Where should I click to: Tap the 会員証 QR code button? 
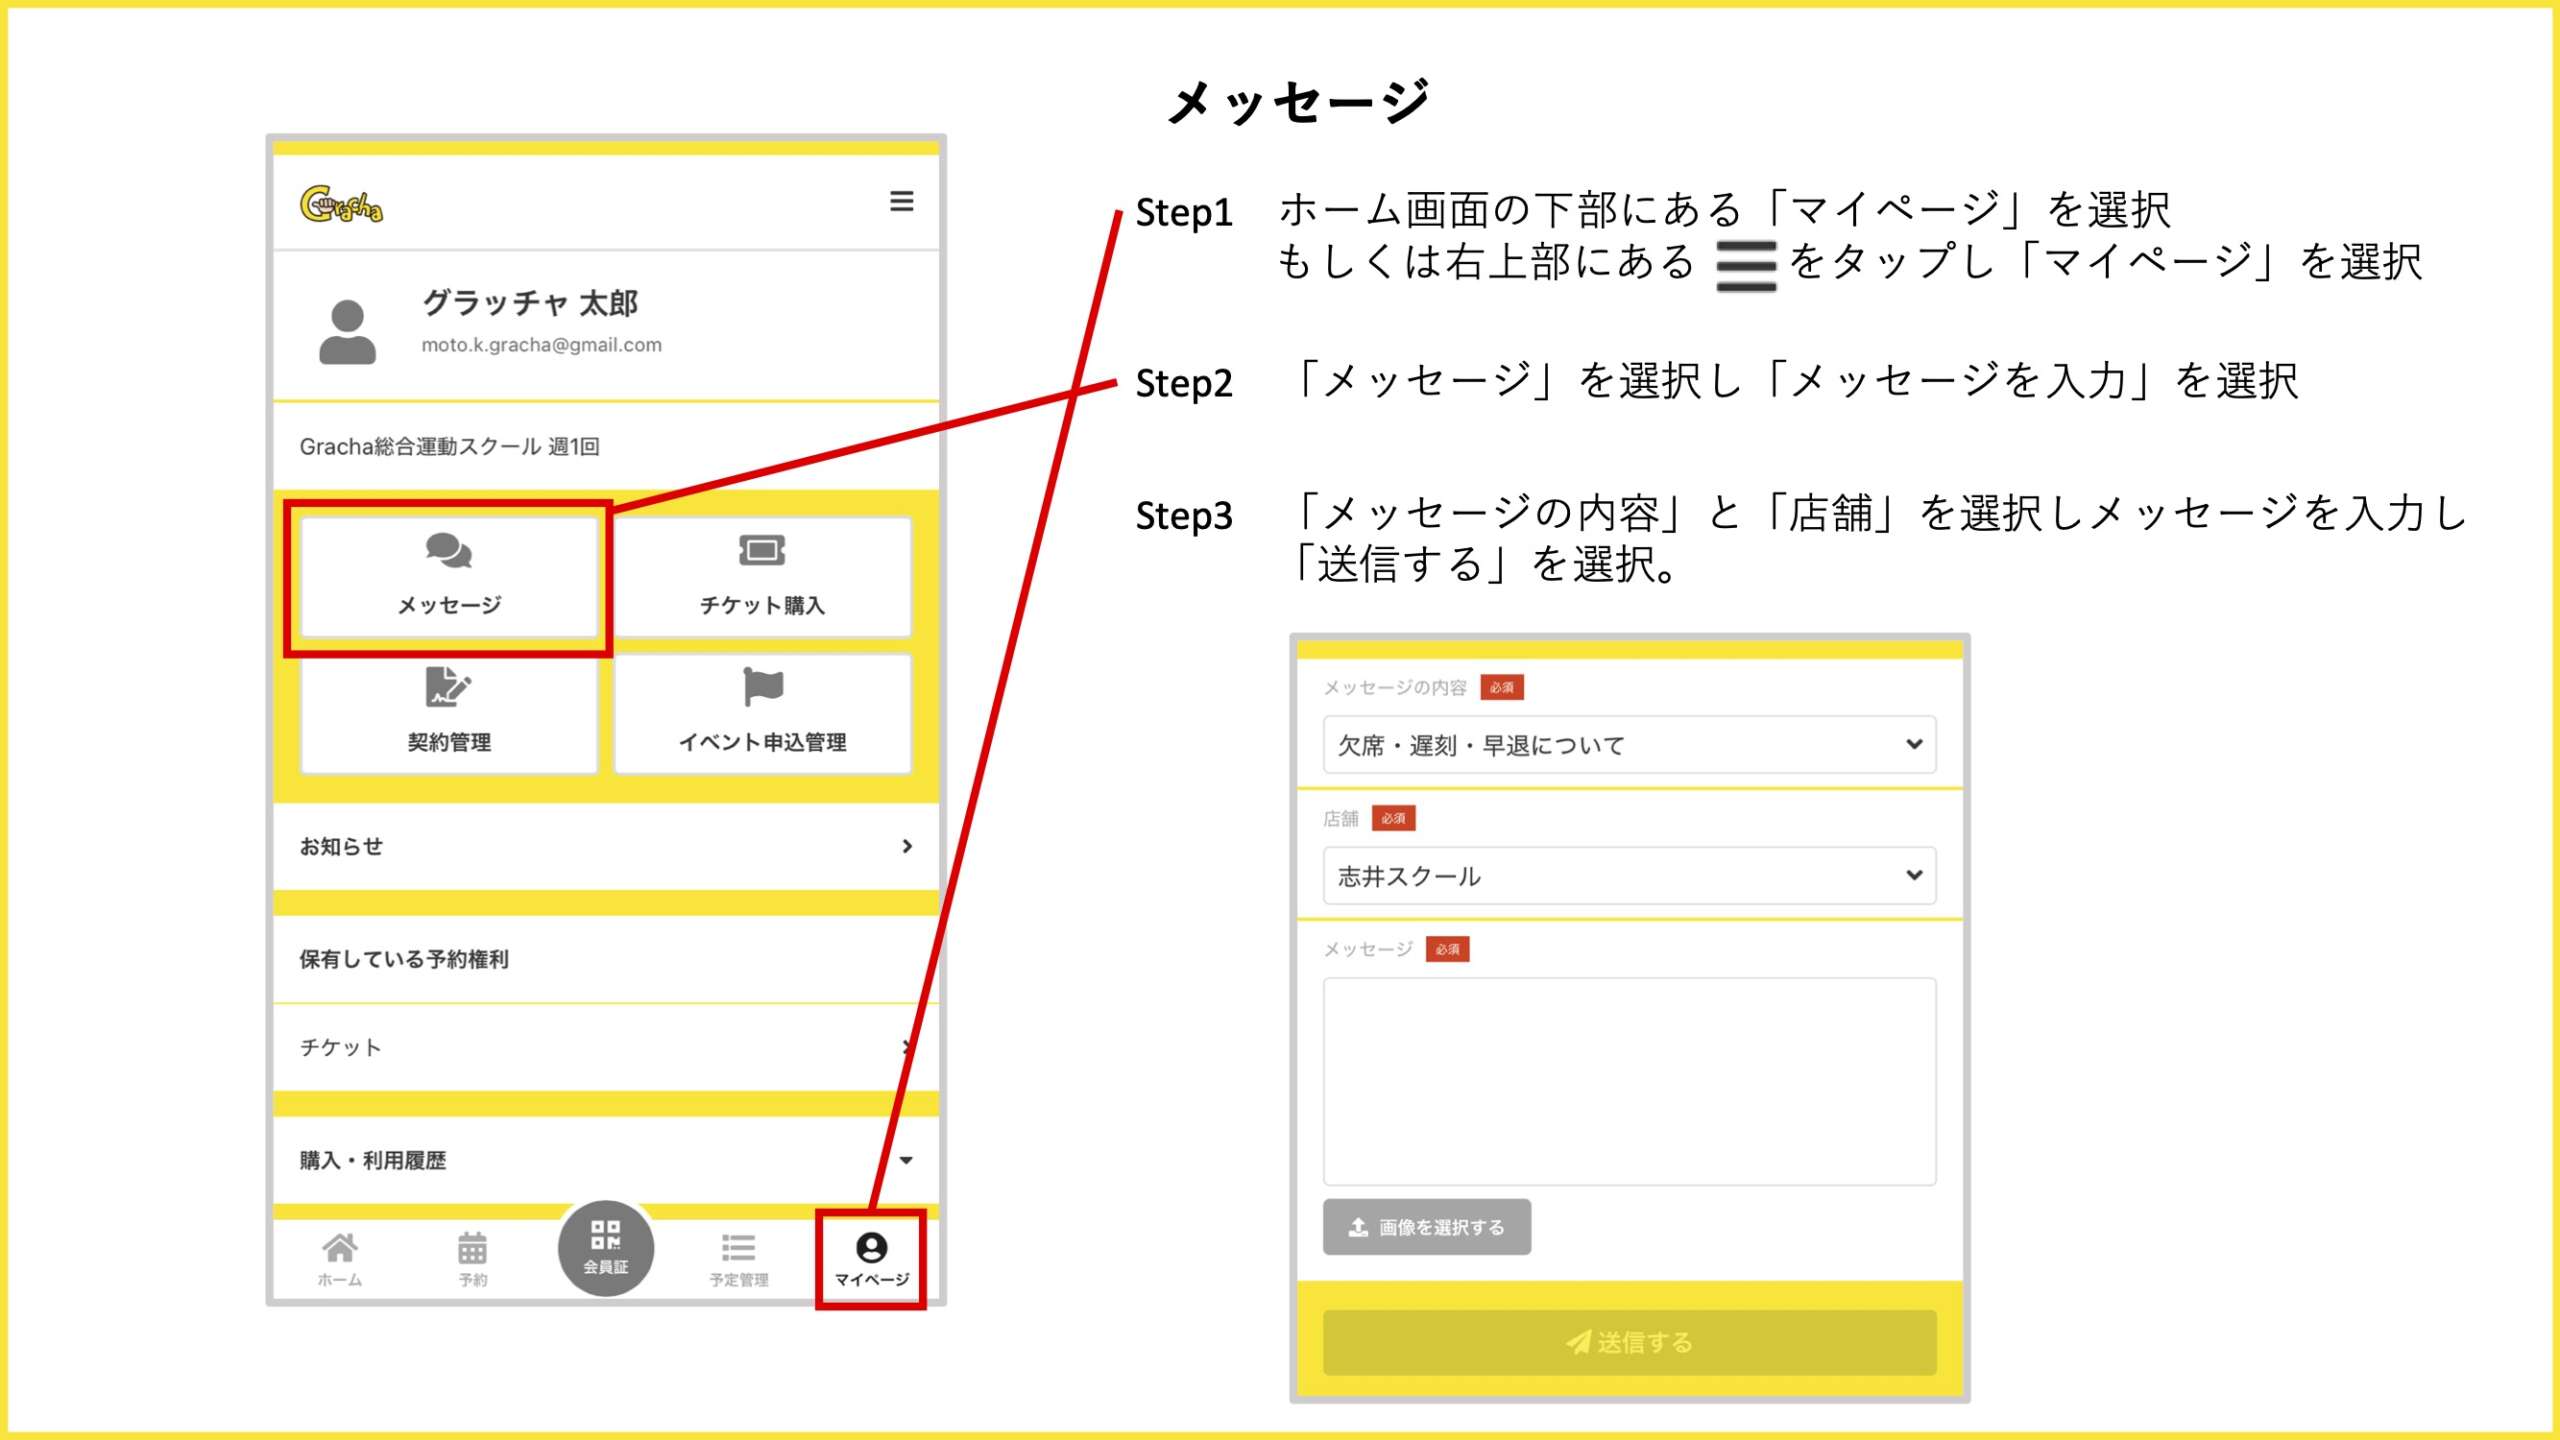[x=606, y=1248]
